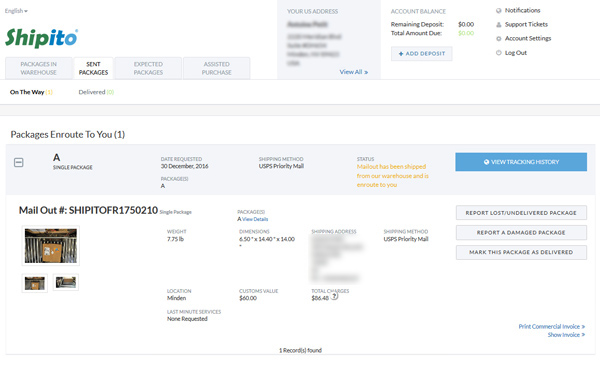Image resolution: width=600 pixels, height=370 pixels.
Task: Select the Sent Packages tab
Action: 93,68
